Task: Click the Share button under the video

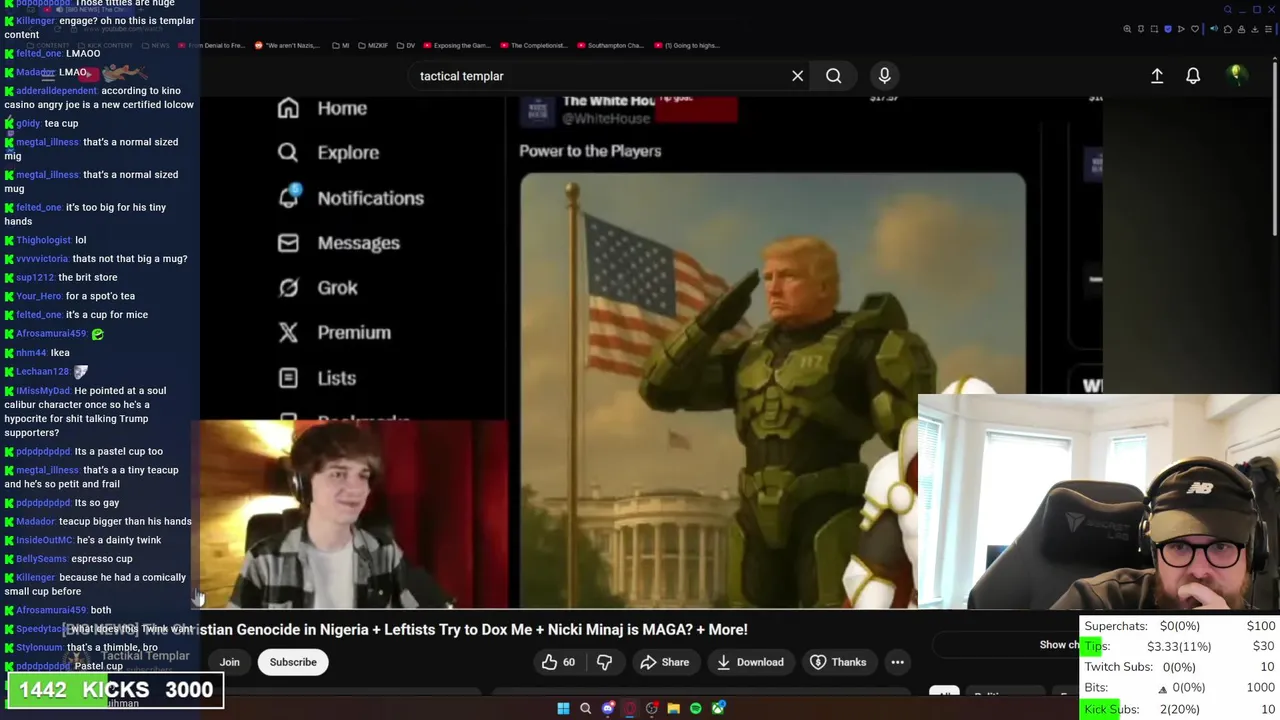Action: [x=664, y=662]
